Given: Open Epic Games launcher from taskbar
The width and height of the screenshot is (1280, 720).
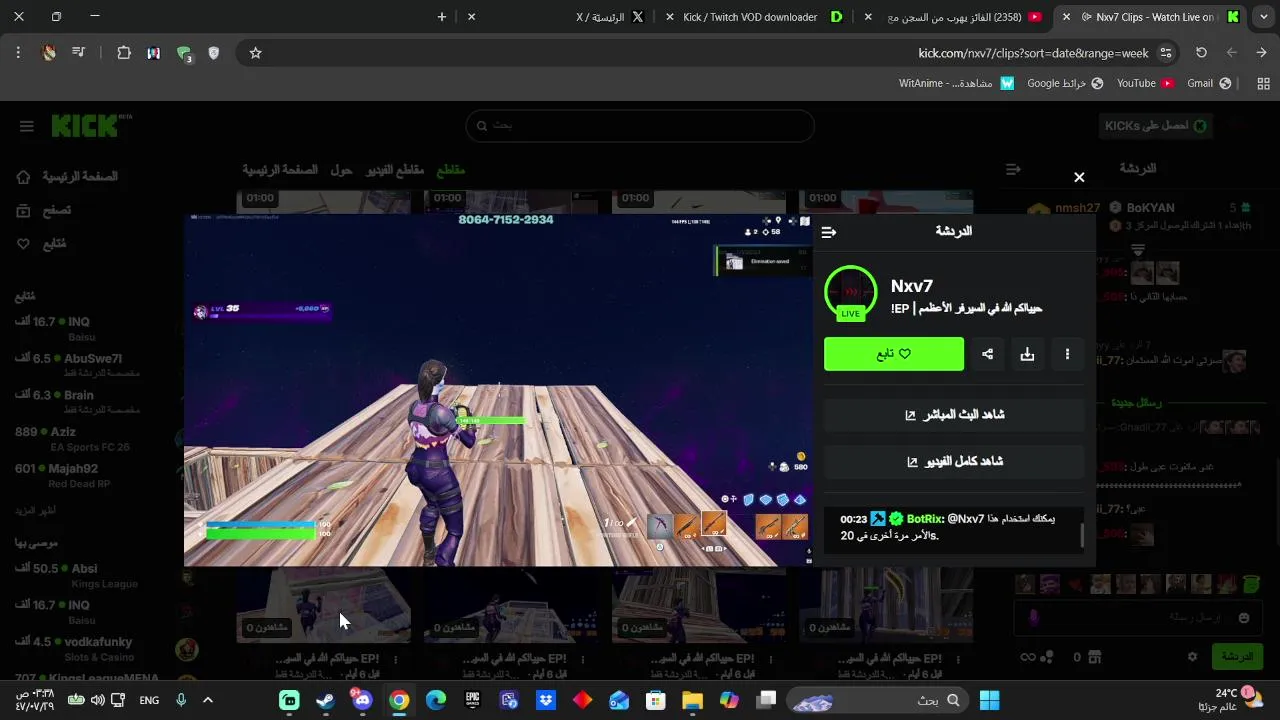Looking at the screenshot, I should click(x=472, y=700).
